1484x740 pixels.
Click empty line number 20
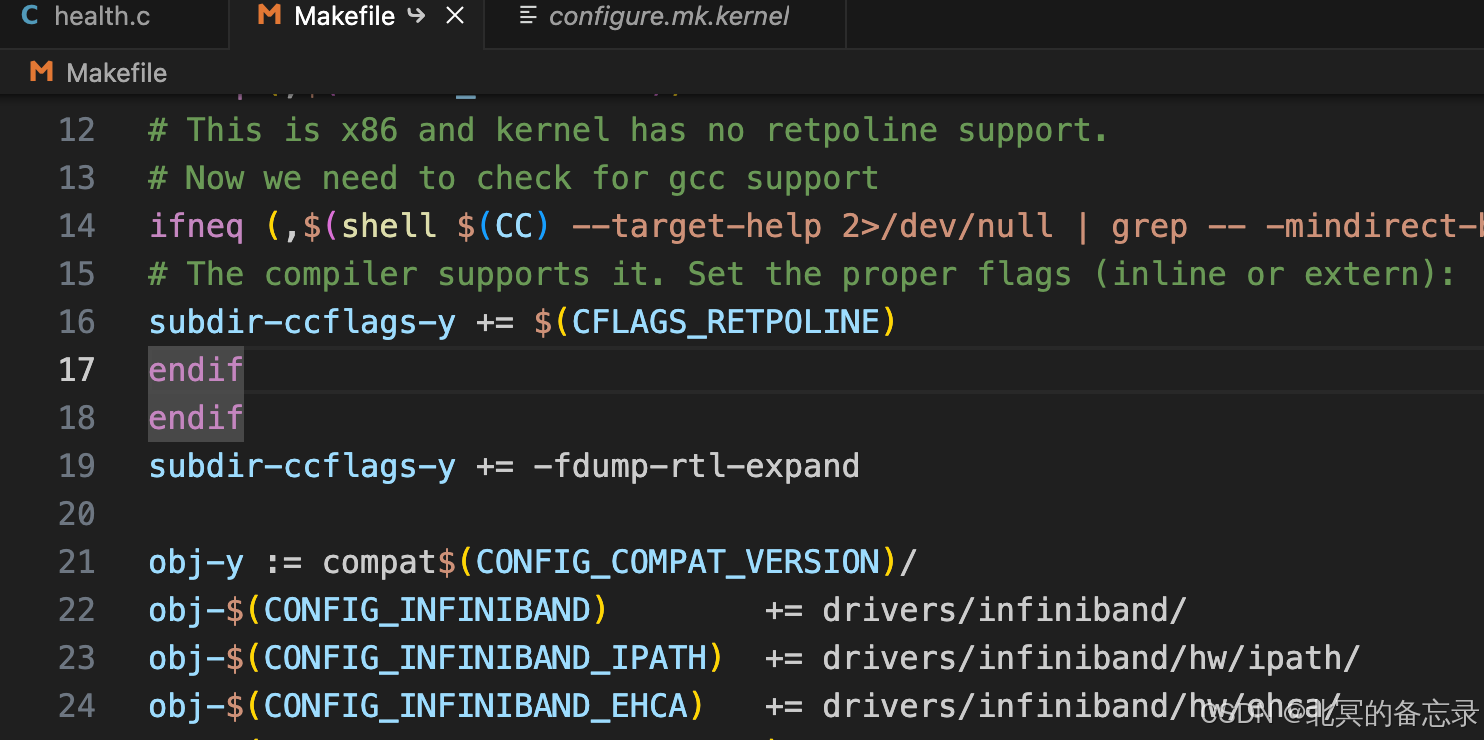pos(76,514)
